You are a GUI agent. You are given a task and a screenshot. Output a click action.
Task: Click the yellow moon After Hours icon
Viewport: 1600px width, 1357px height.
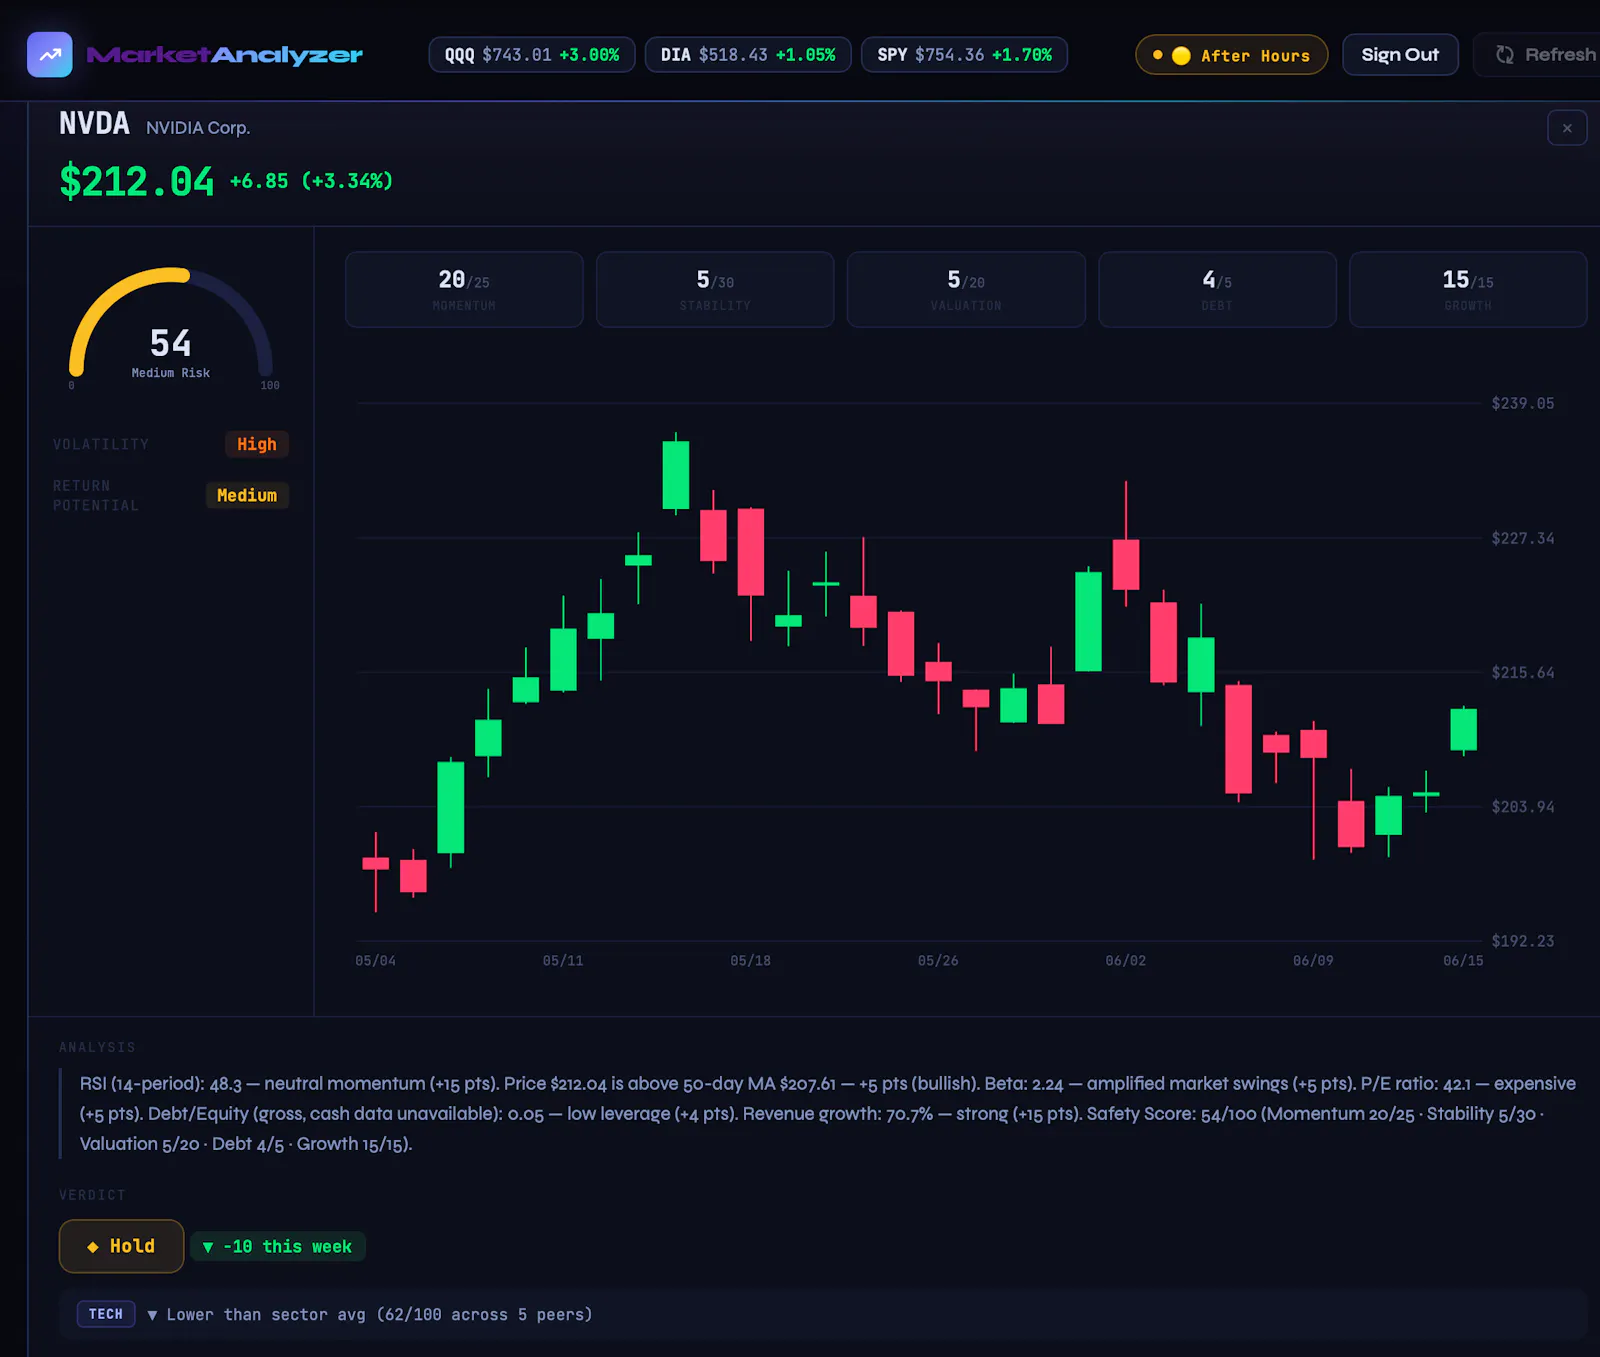1181,56
